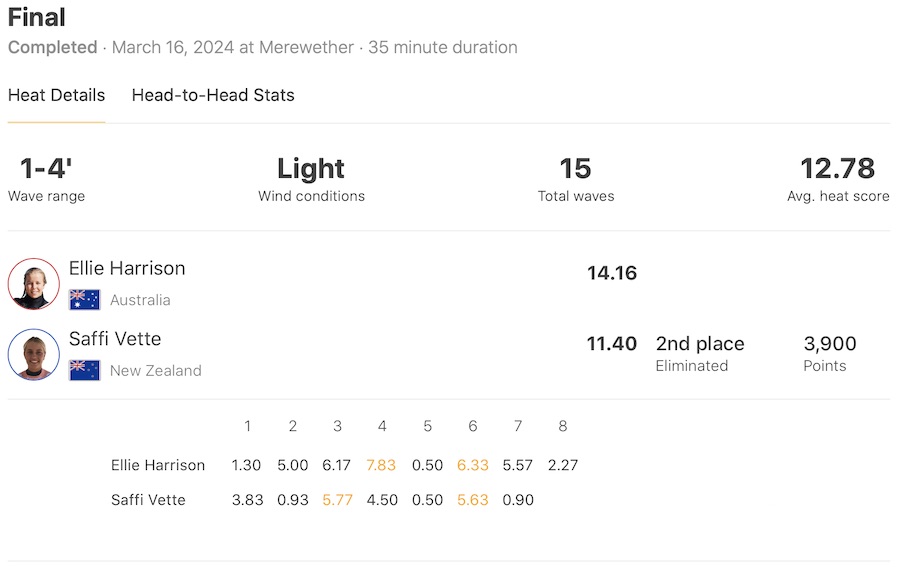Open Ellie Harrison's athlete name link
Image resolution: width=900 pixels, height=567 pixels.
(127, 268)
